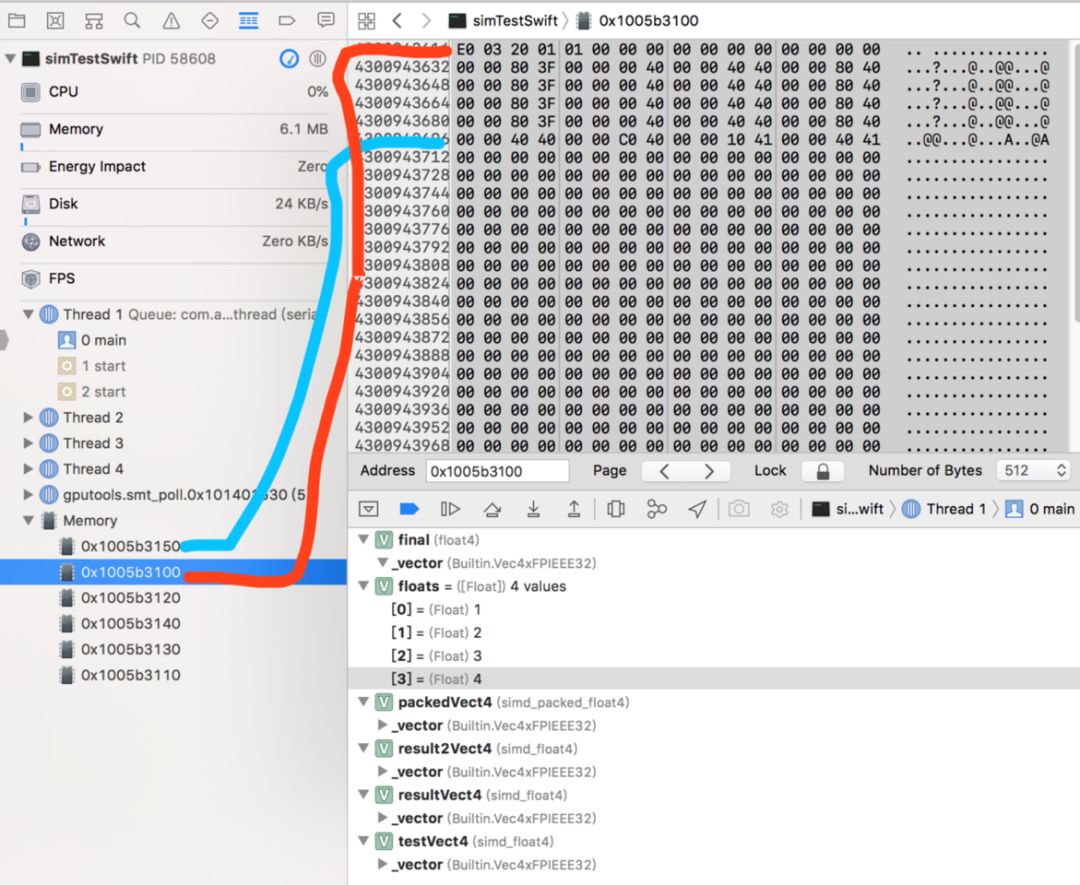The width and height of the screenshot is (1080, 885).
Task: Collapse the floats array variable
Action: pos(363,587)
